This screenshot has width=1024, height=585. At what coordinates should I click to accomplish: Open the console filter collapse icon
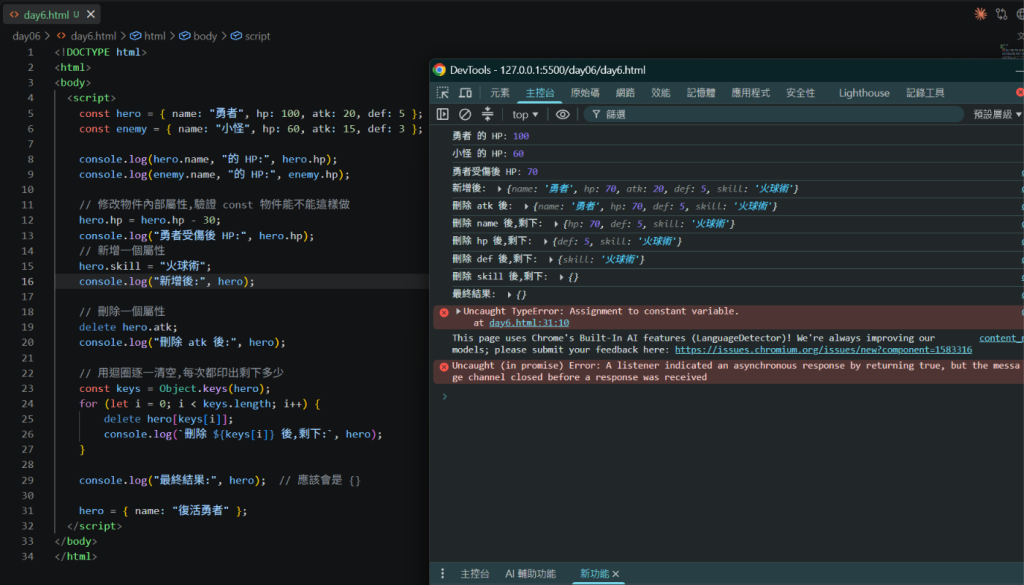coord(487,114)
